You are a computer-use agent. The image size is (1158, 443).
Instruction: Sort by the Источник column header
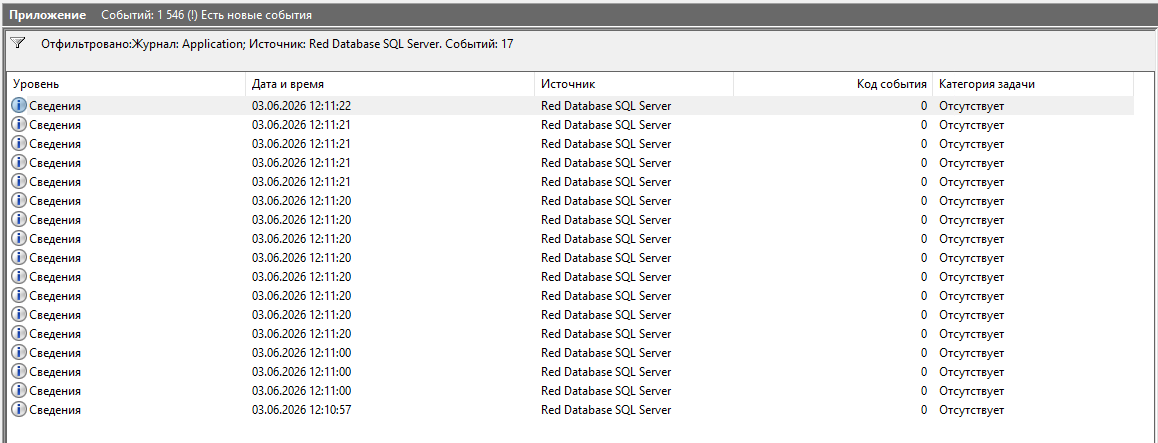click(x=634, y=84)
